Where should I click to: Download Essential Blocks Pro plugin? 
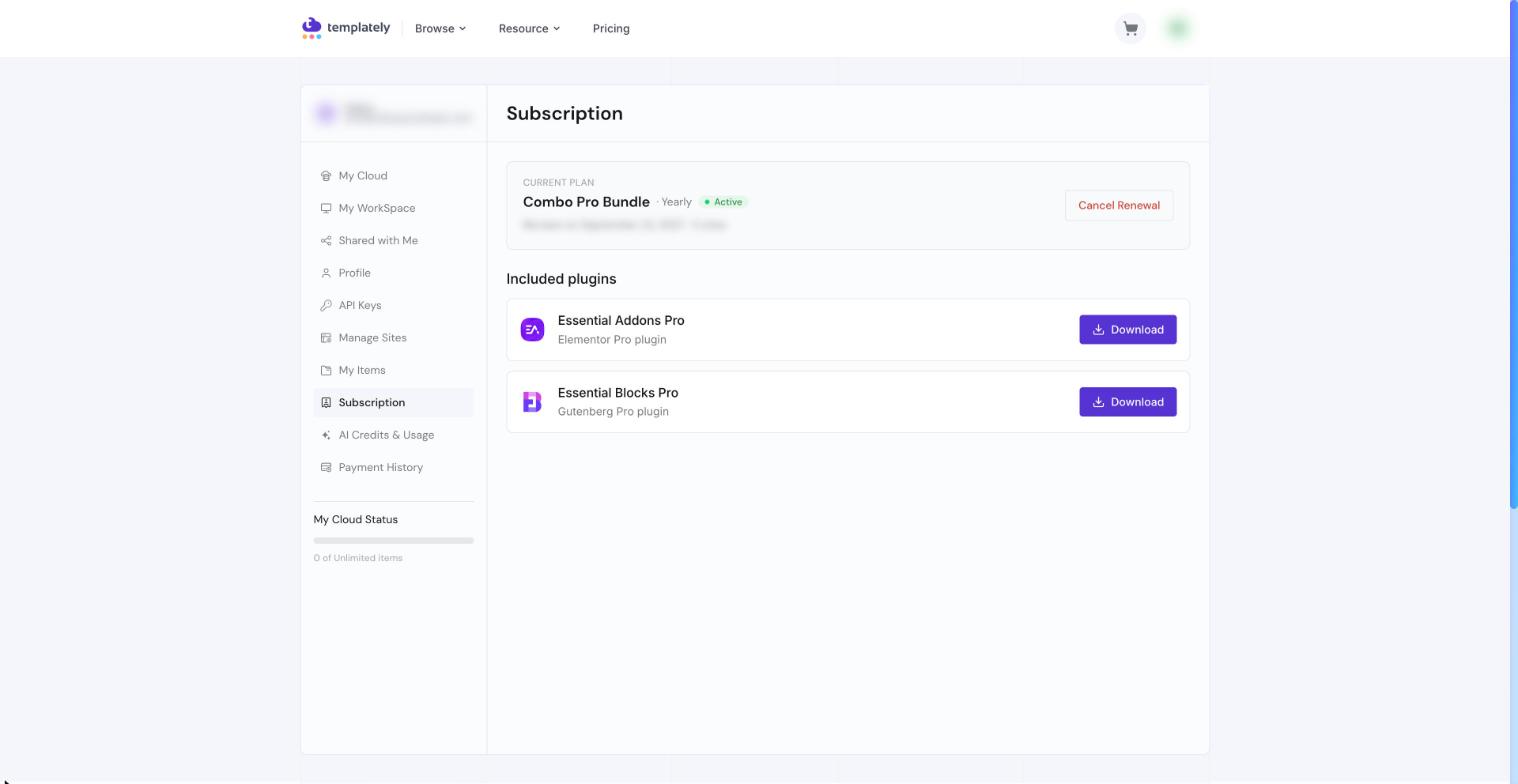(1128, 402)
